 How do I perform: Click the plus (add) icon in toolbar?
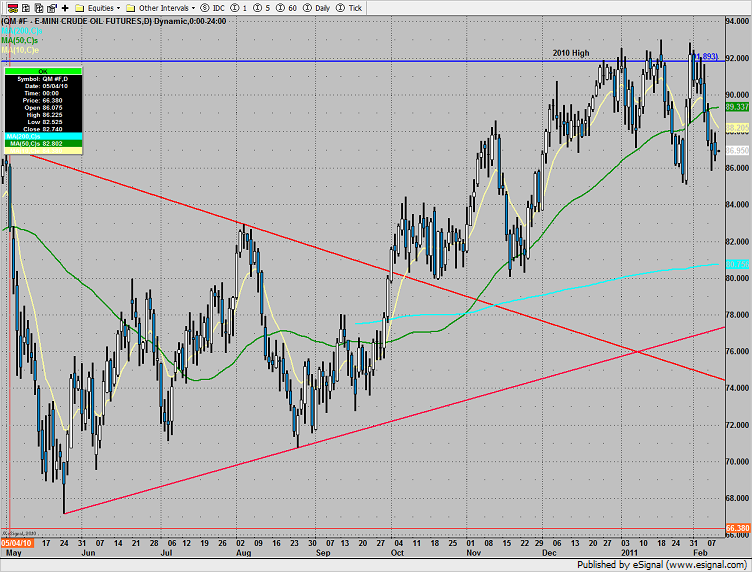click(64, 6)
